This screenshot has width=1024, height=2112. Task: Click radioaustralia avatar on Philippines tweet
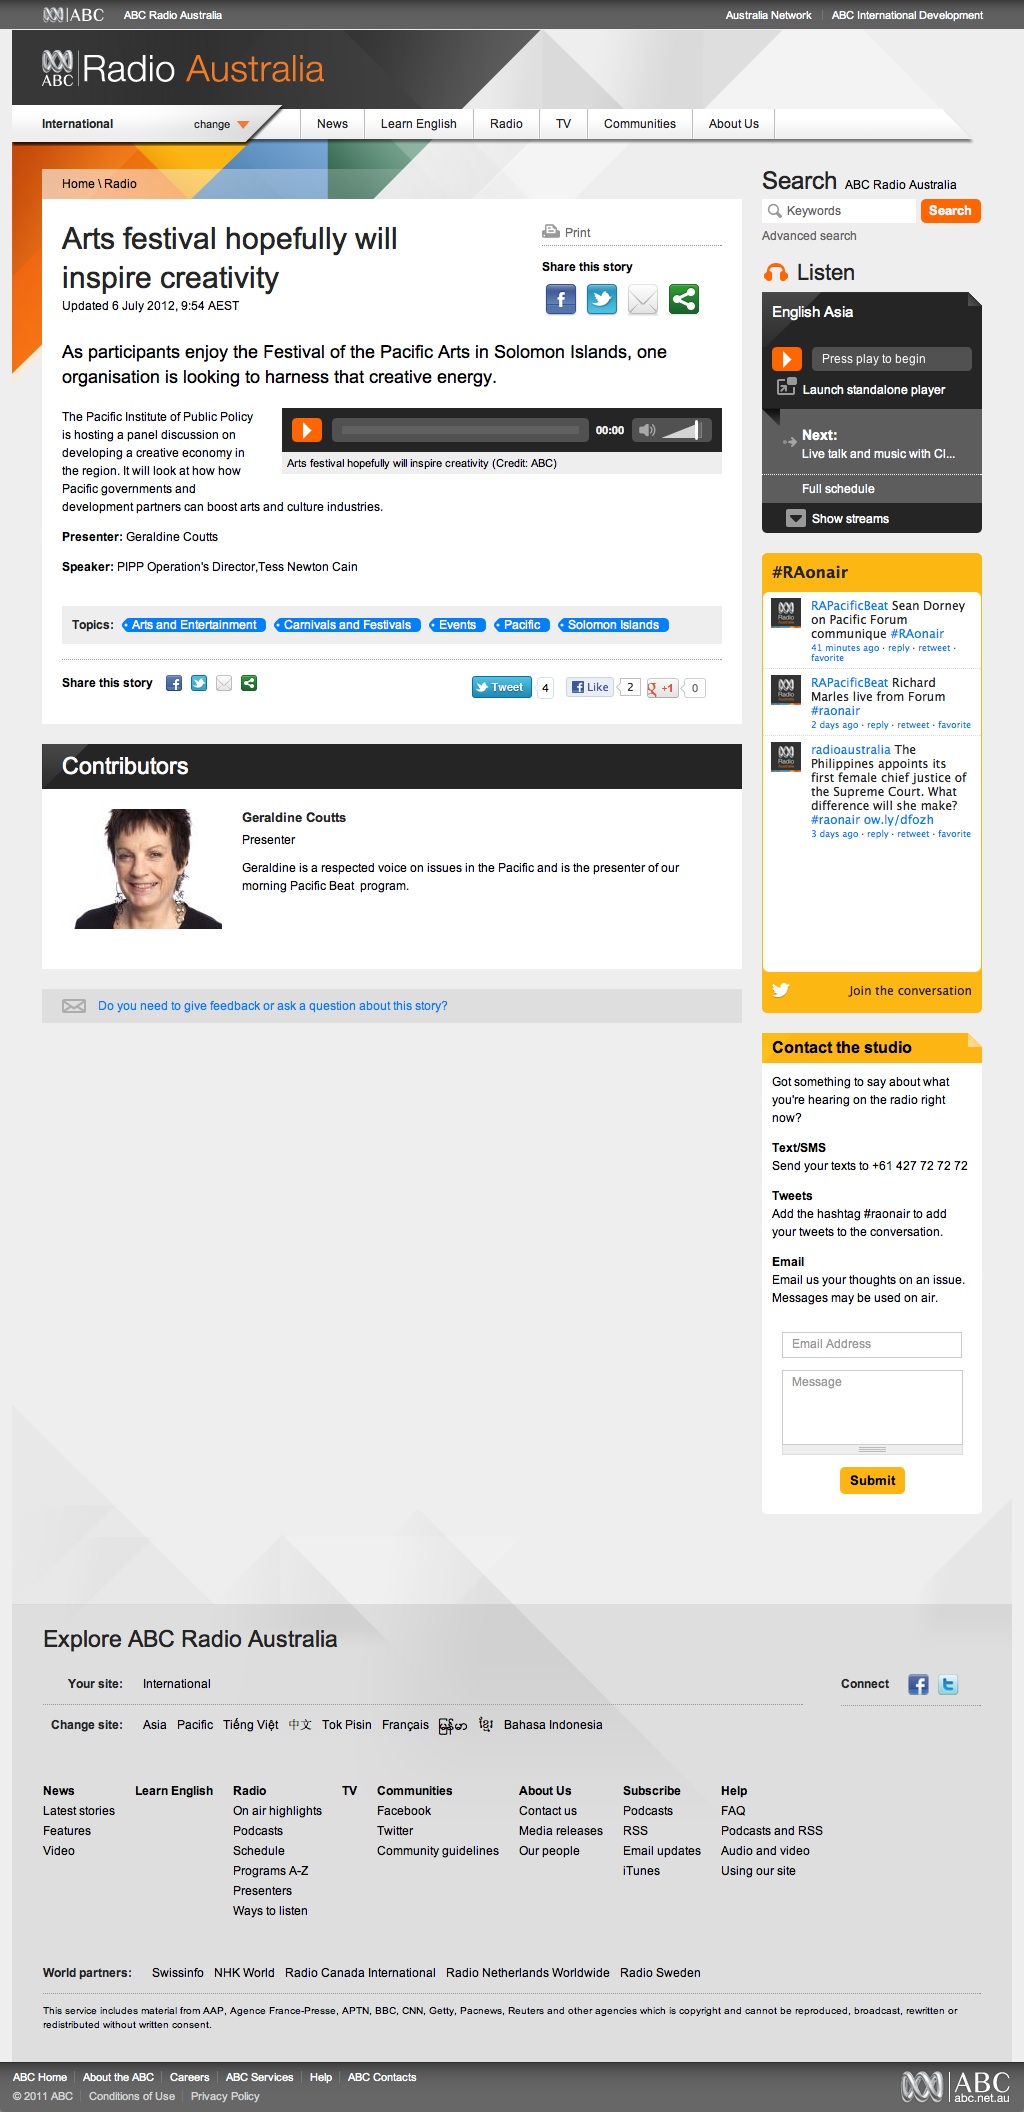(x=786, y=757)
